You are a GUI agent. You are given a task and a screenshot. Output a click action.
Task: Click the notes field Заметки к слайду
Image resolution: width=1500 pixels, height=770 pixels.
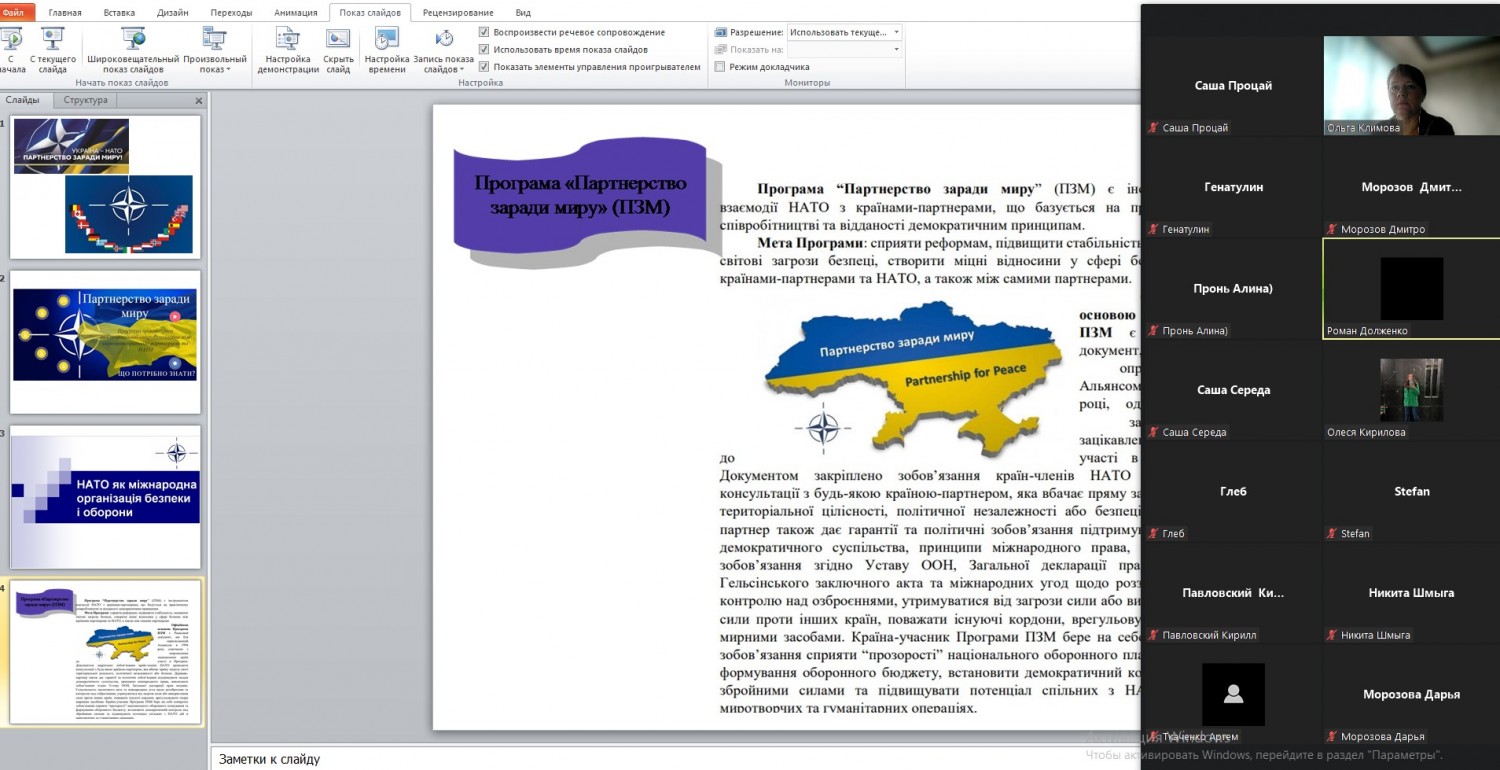[675, 759]
